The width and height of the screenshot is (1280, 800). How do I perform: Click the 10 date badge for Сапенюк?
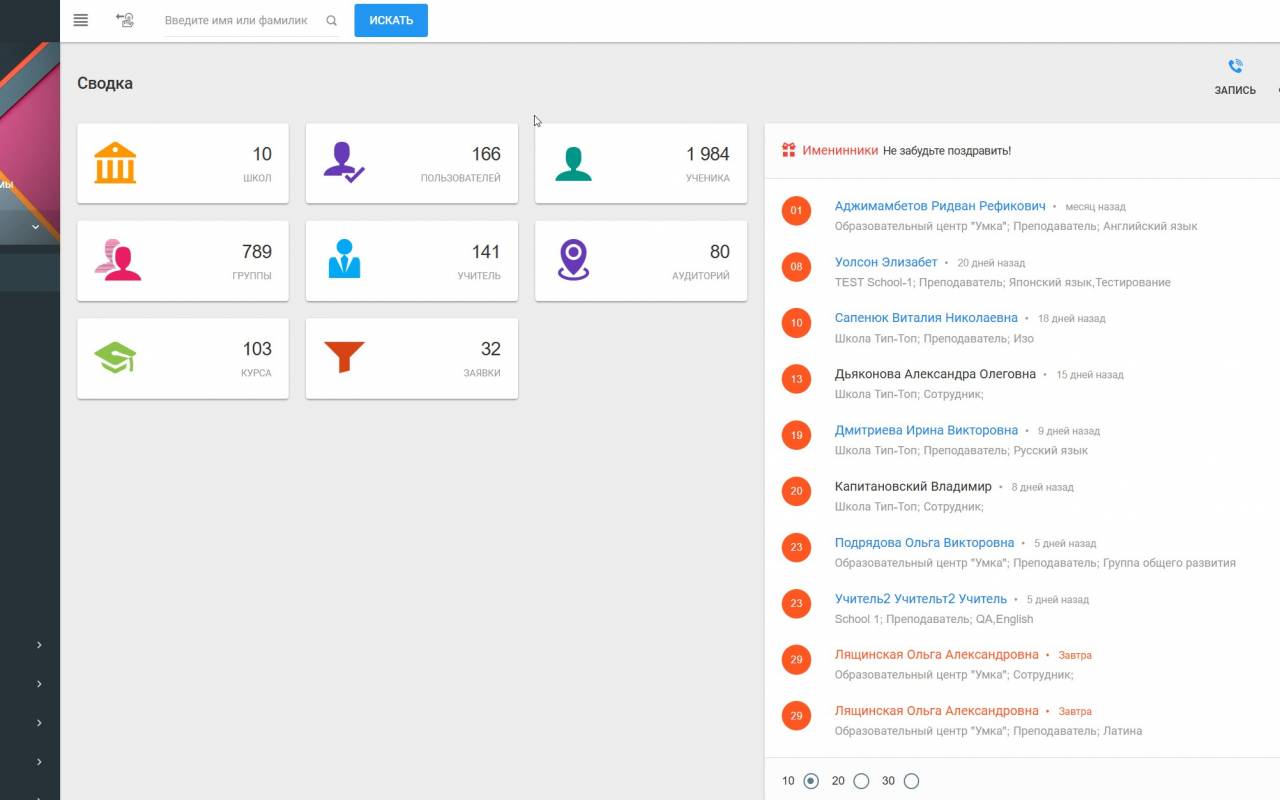(796, 323)
